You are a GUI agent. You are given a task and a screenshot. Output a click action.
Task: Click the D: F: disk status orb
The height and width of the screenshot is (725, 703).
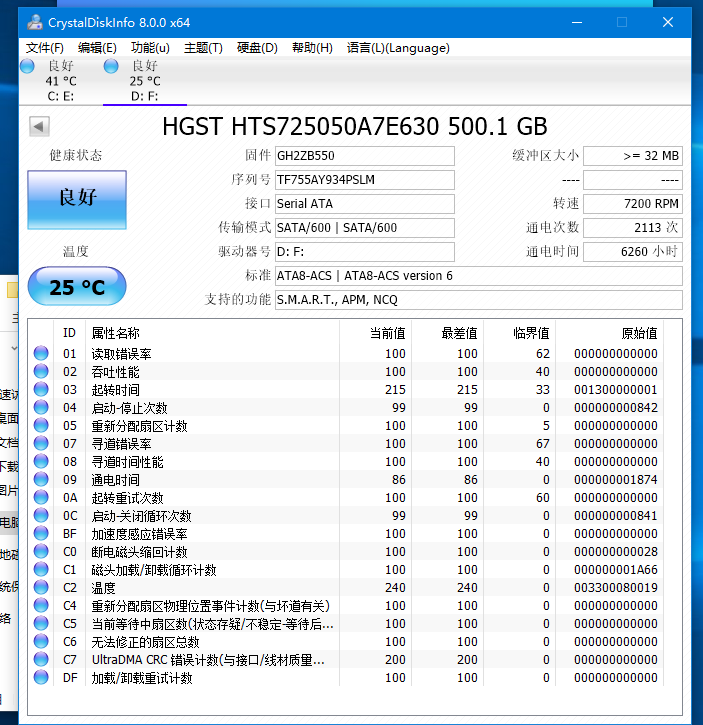[x=111, y=66]
